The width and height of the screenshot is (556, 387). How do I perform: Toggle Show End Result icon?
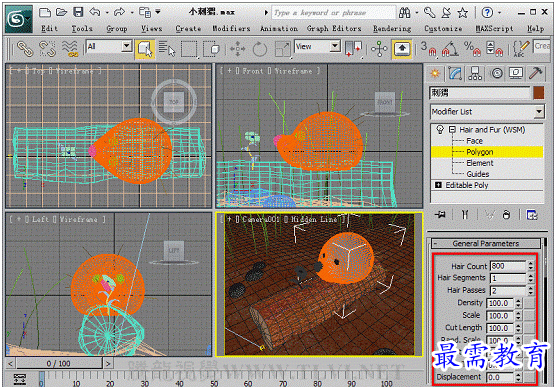465,215
